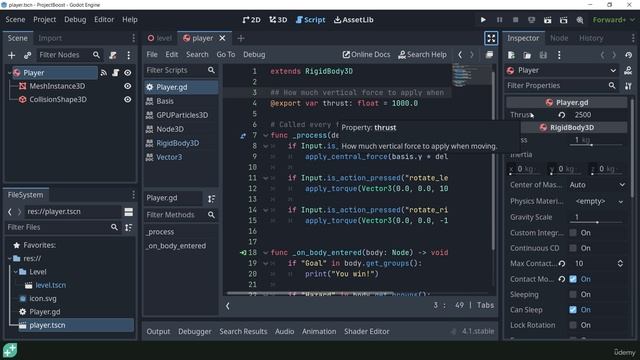Screen dimensions: 640x360
Task: Add a new node with plus icon
Action: click(x=11, y=55)
